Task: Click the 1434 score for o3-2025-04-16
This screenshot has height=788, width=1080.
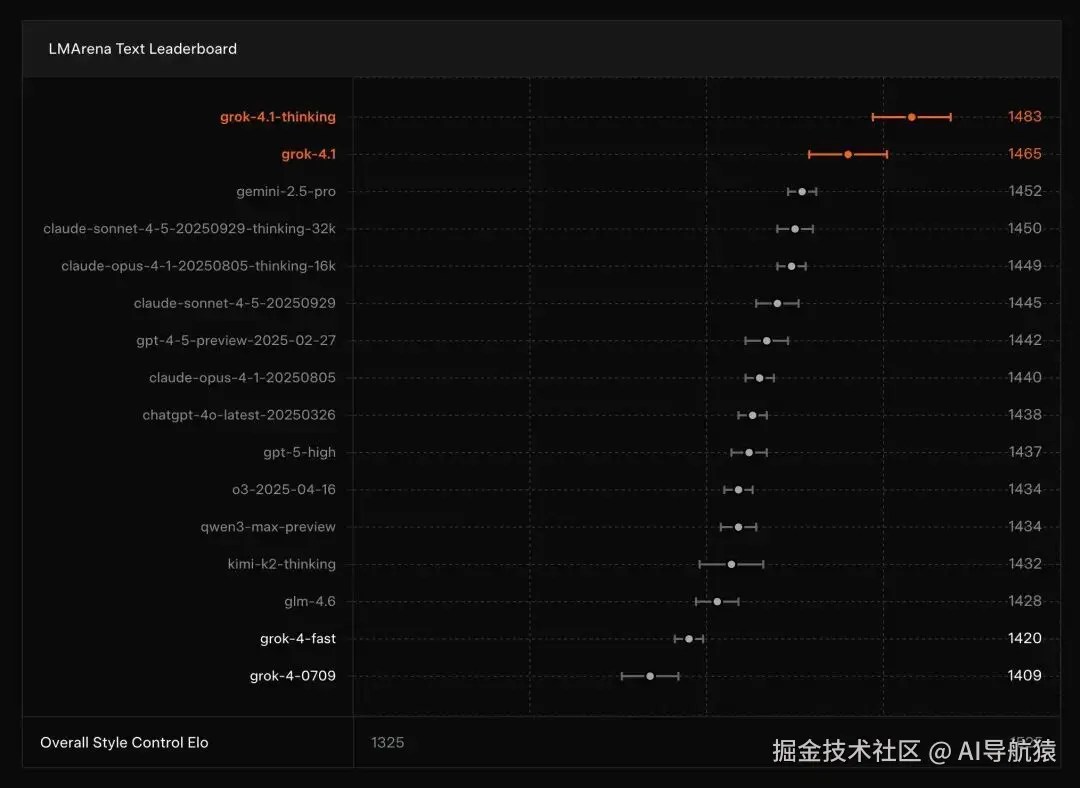Action: point(1025,489)
